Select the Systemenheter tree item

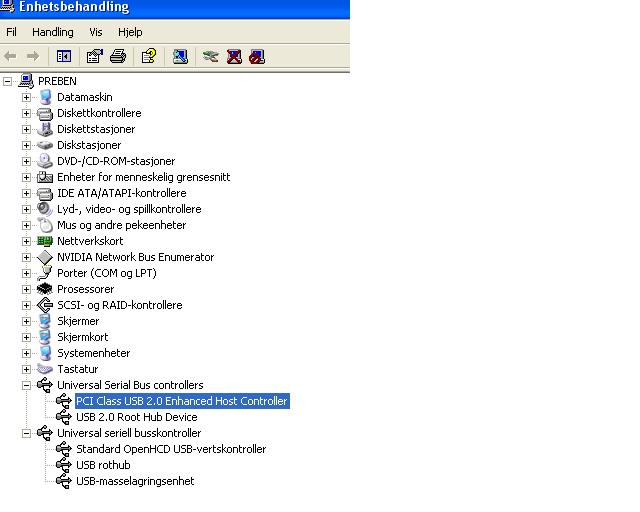point(93,353)
